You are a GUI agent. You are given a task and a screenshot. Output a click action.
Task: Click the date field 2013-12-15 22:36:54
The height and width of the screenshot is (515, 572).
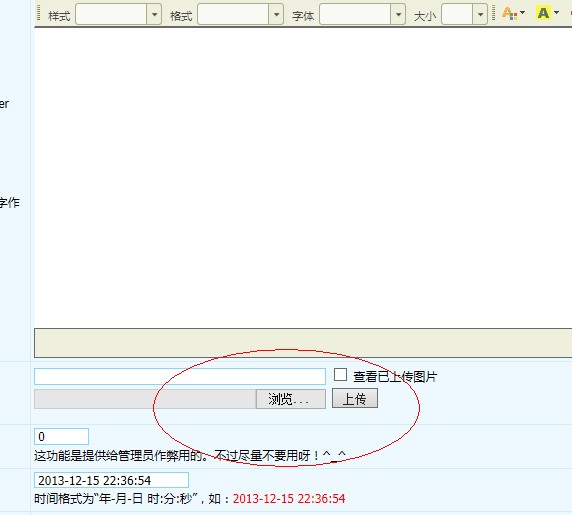[x=111, y=480]
